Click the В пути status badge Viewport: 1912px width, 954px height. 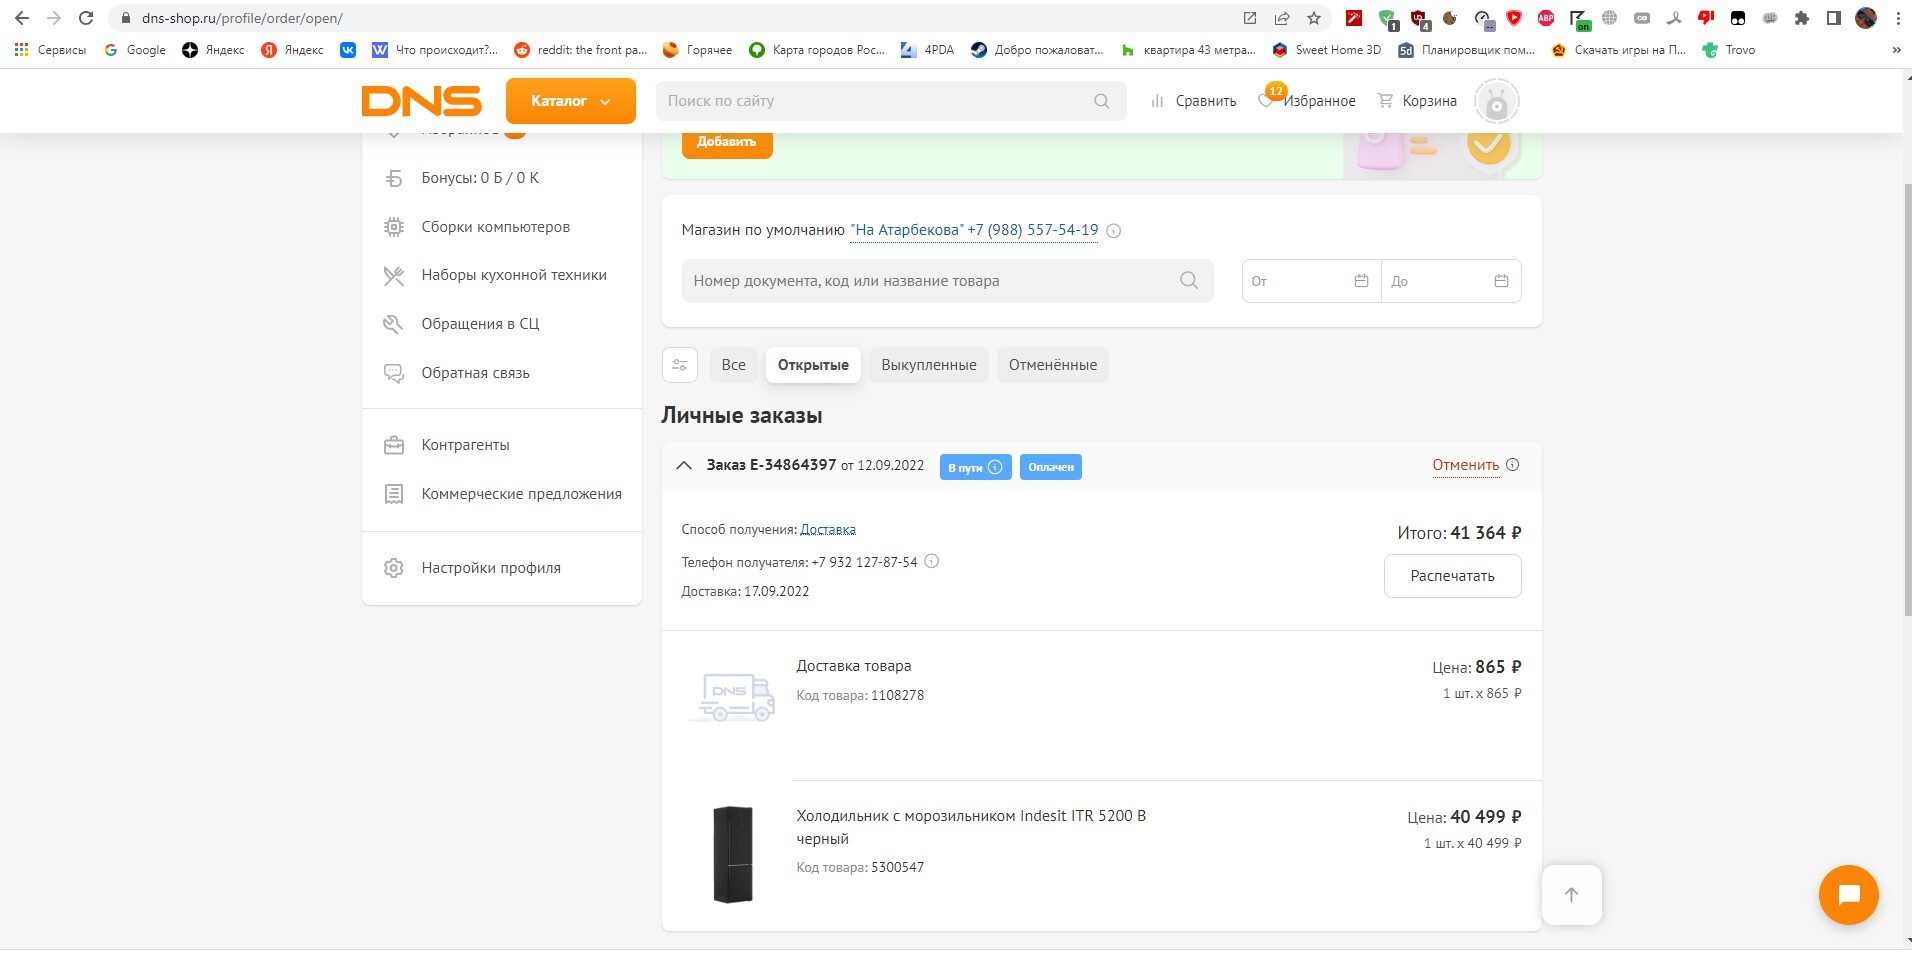click(975, 467)
